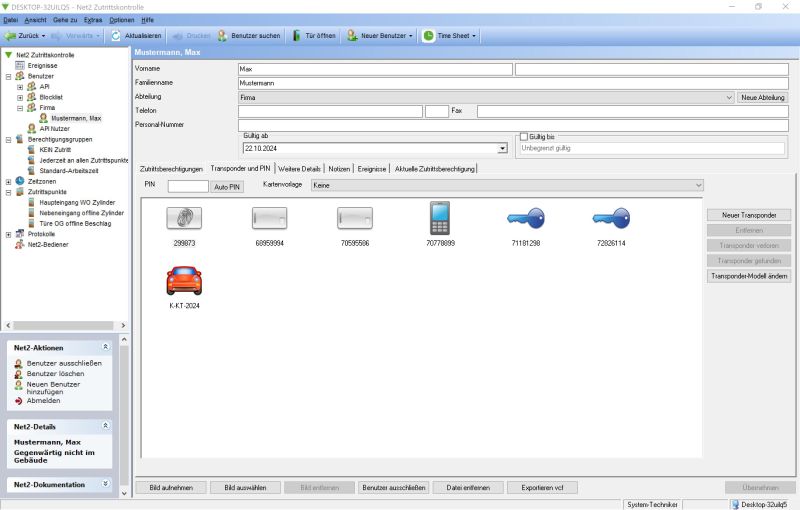800x510 pixels.
Task: Open the Abteilung dropdown
Action: (729, 98)
